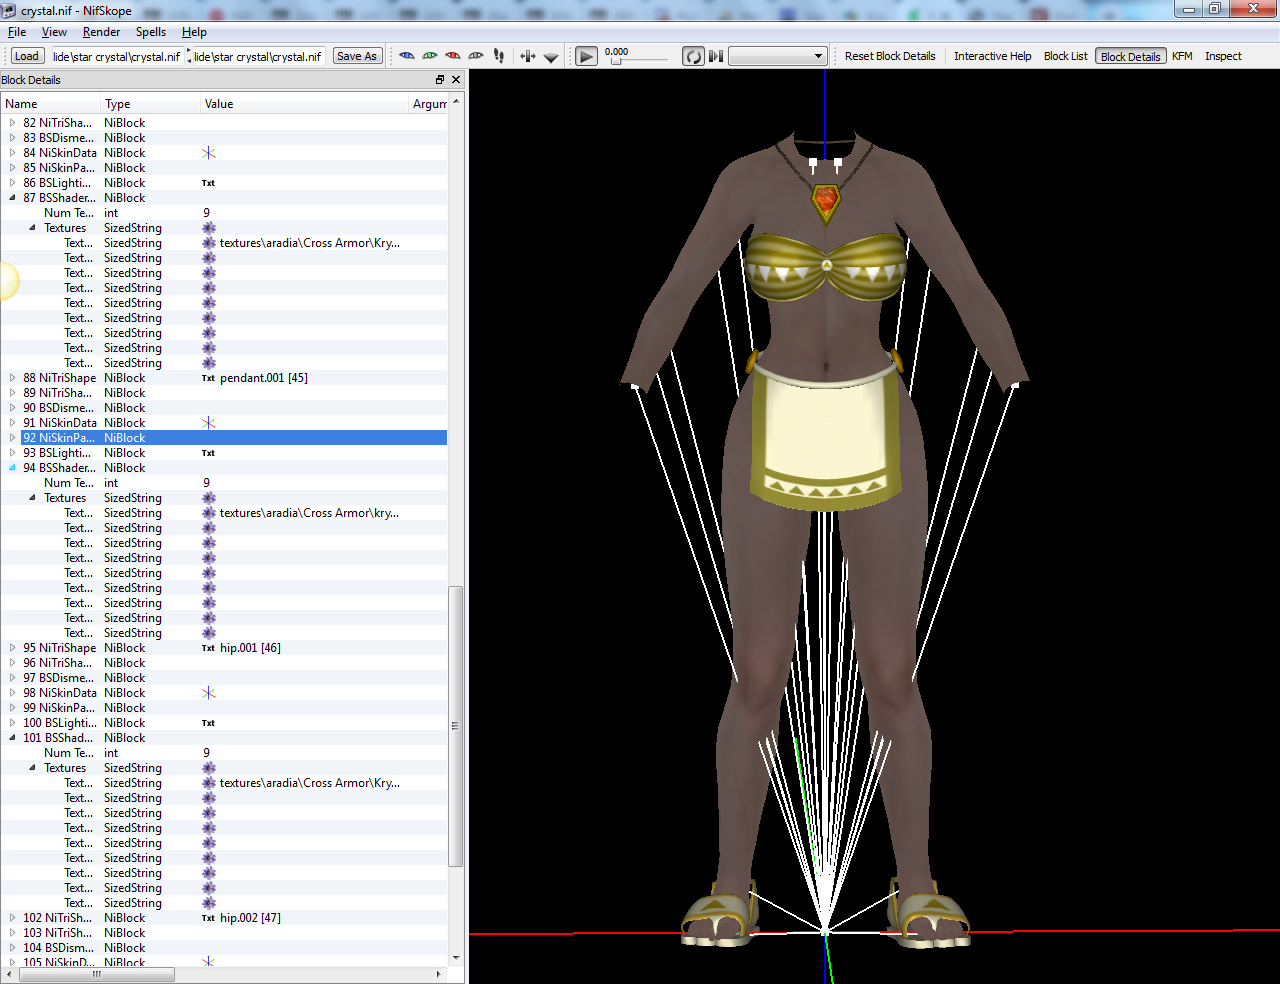The height and width of the screenshot is (984, 1280).
Task: Open the File menu
Action: (17, 32)
